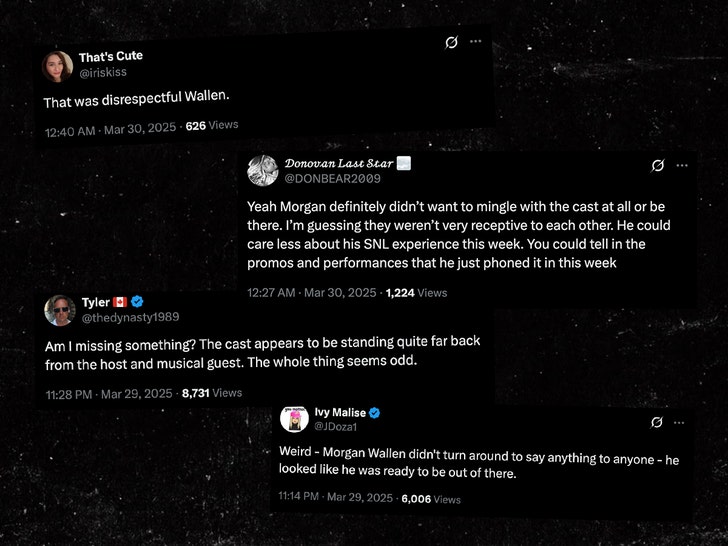Click Grok icon on Donovan Last Star tweet
The height and width of the screenshot is (546, 728).
click(658, 165)
